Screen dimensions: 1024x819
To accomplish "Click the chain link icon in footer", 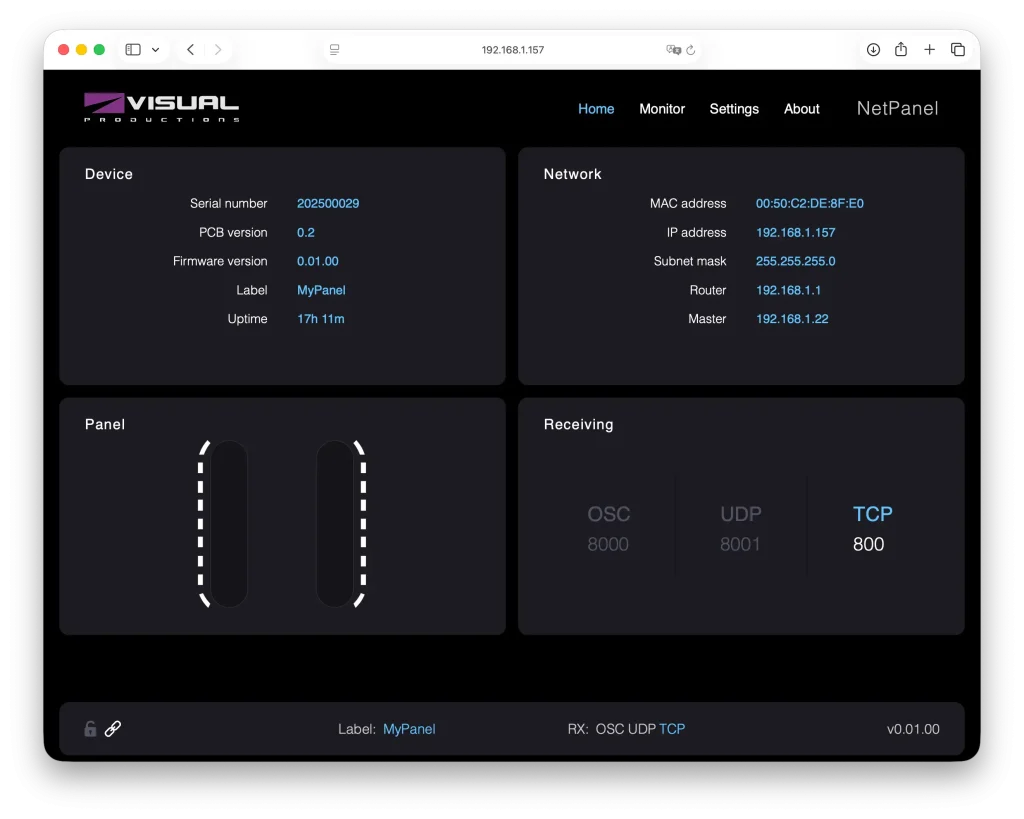I will coord(113,729).
